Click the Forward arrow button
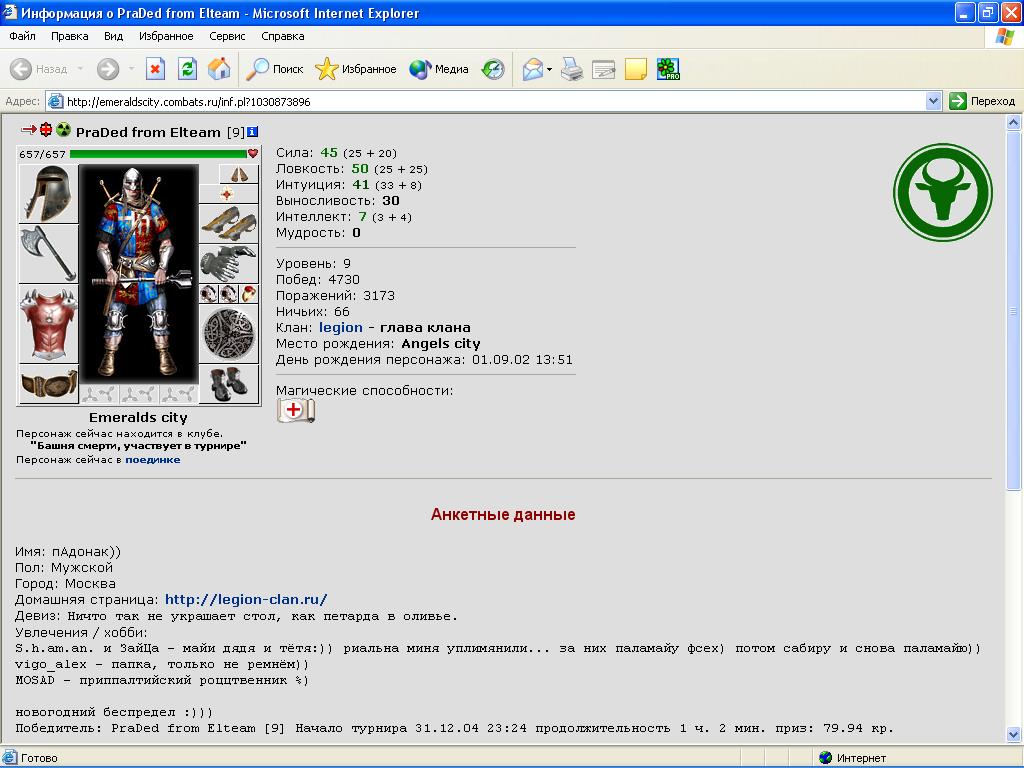Image resolution: width=1024 pixels, height=768 pixels. coord(108,69)
